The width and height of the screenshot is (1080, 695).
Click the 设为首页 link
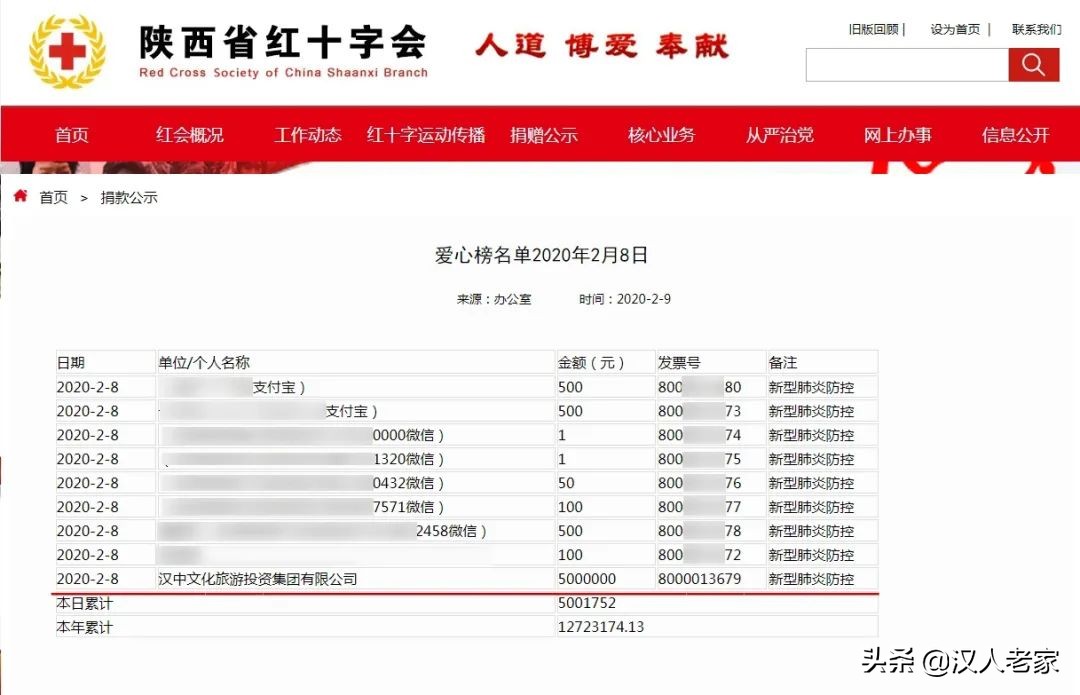coord(956,29)
